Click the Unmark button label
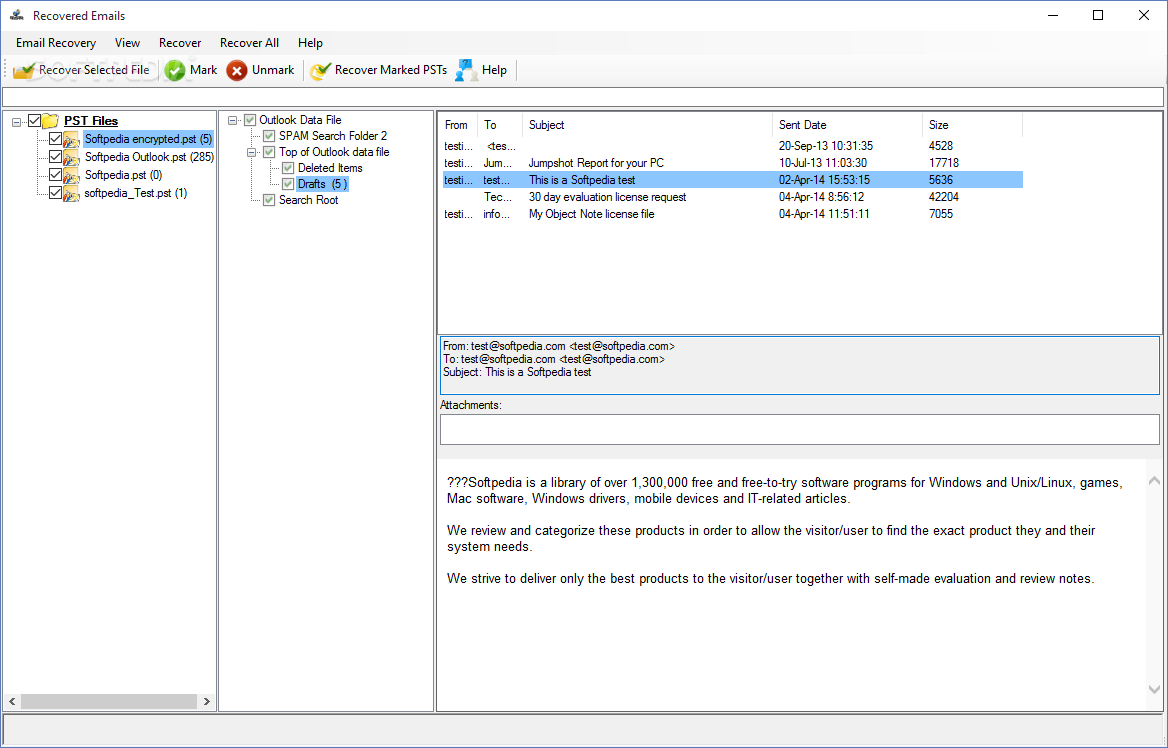Viewport: 1168px width, 748px height. pos(273,70)
